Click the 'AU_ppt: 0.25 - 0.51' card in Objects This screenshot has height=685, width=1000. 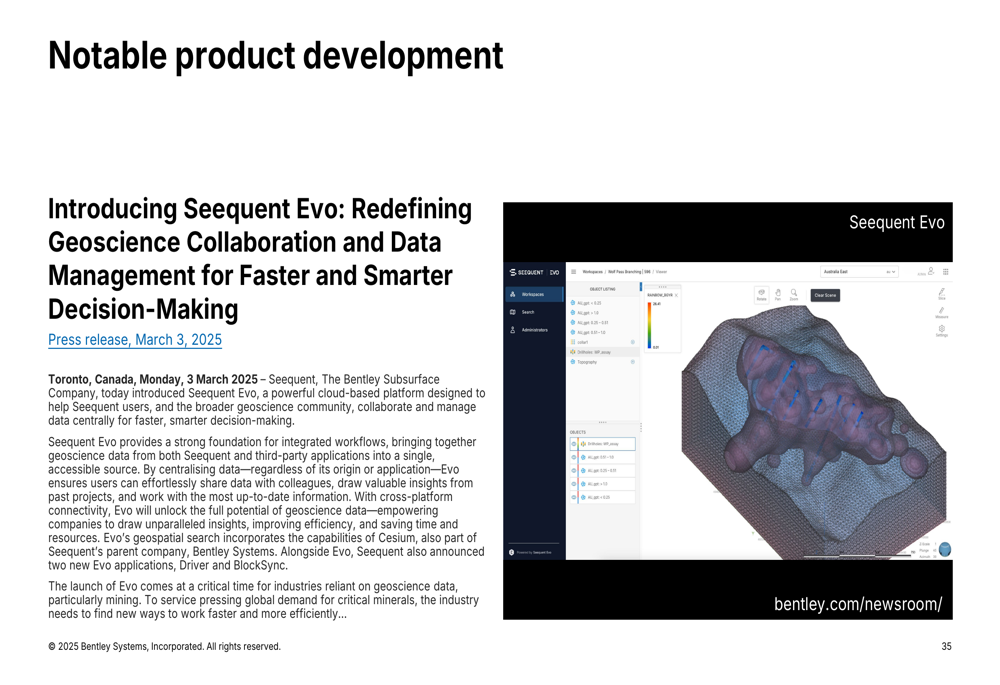tap(603, 471)
